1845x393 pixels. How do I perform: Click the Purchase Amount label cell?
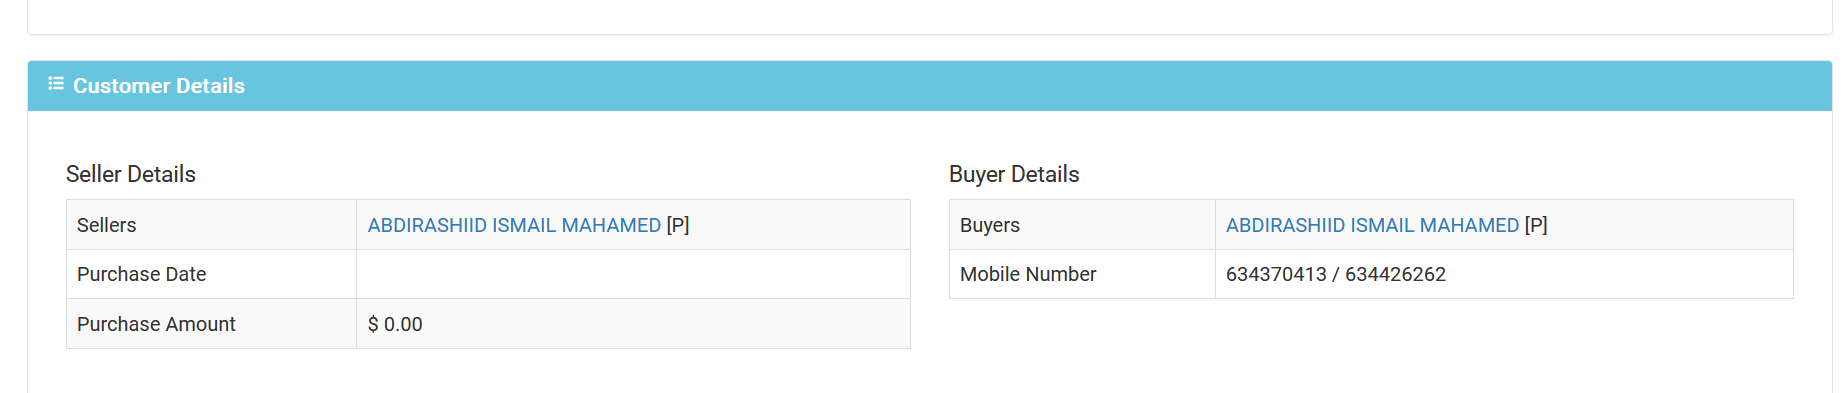pos(211,324)
